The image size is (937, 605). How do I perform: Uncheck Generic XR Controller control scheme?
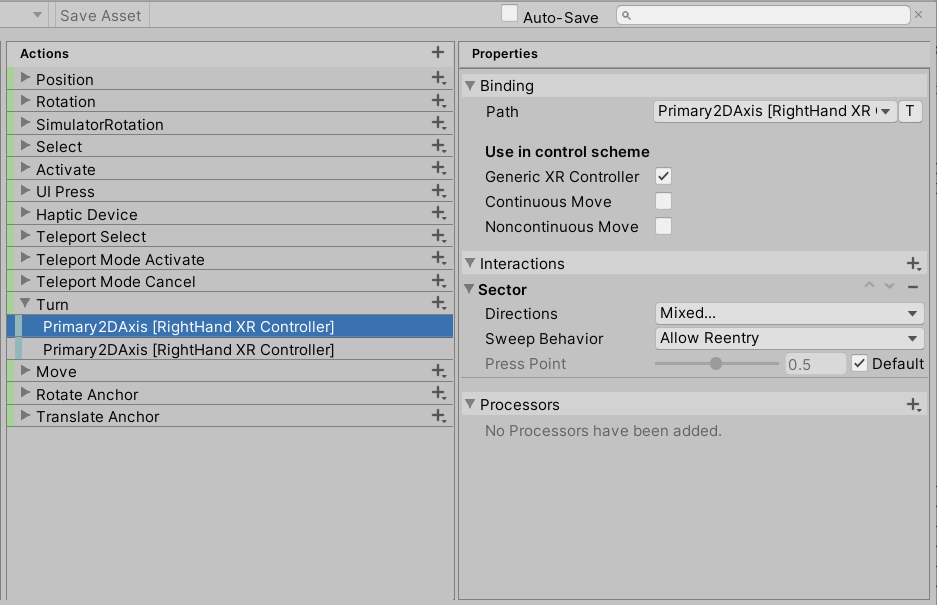663,176
